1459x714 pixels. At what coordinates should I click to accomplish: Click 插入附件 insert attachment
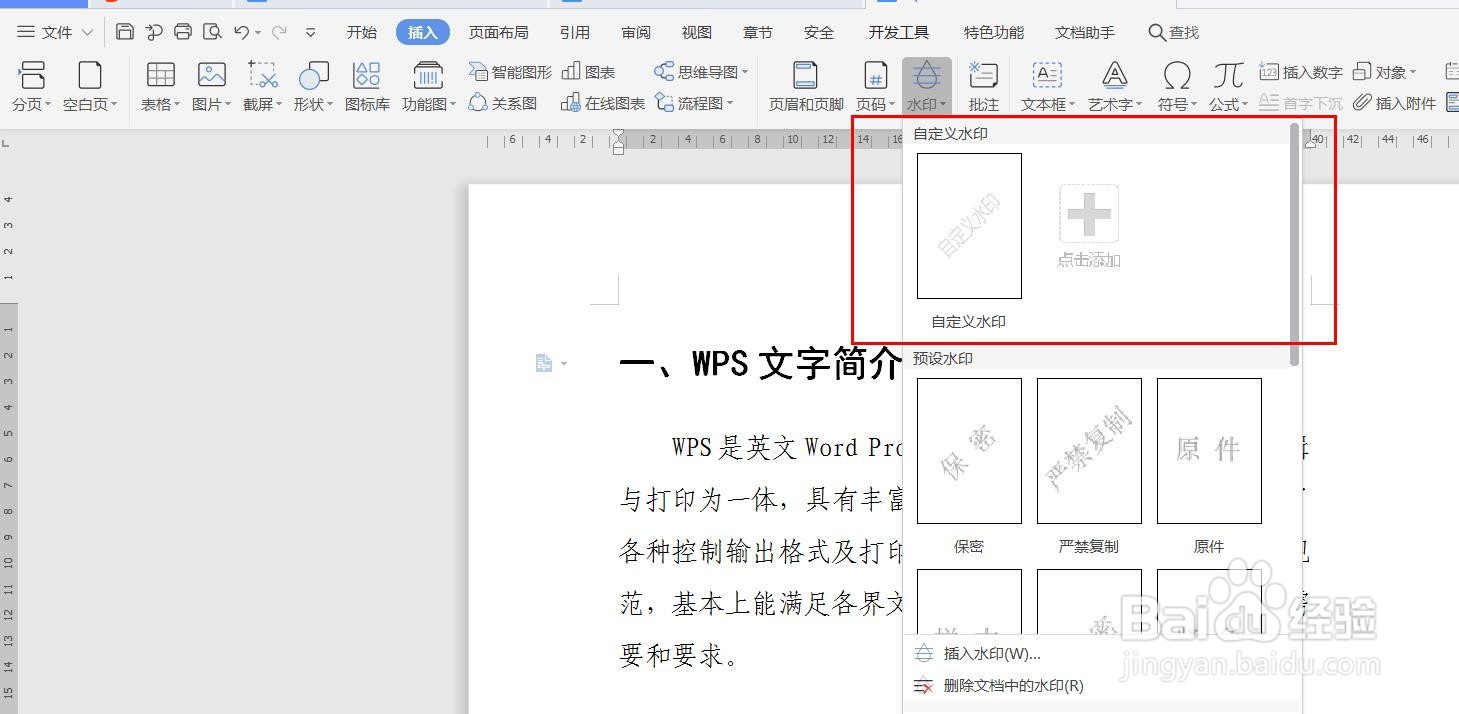[x=1395, y=103]
